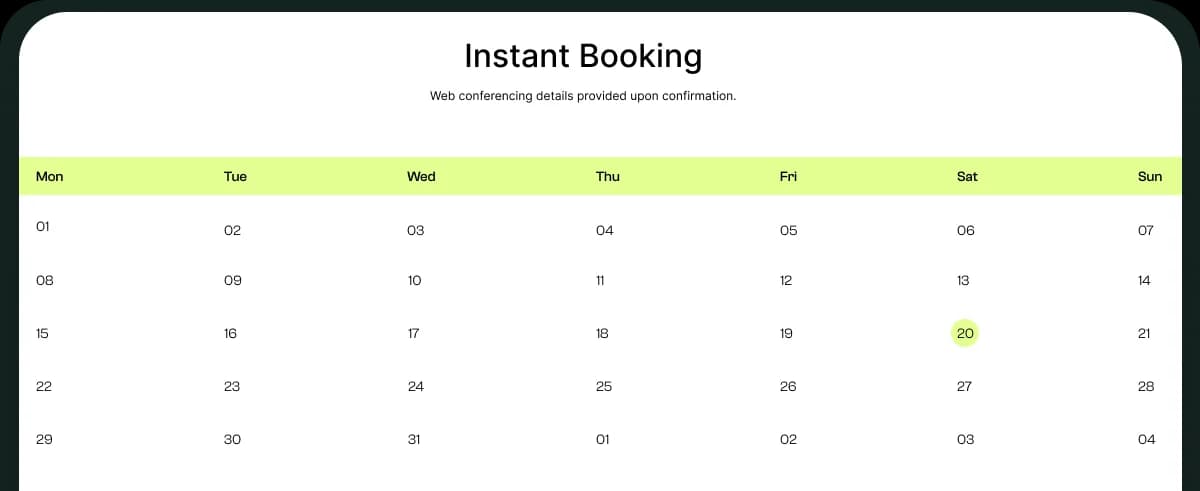Image resolution: width=1200 pixels, height=491 pixels.
Task: Select Saturday the 27th
Action: [964, 387]
